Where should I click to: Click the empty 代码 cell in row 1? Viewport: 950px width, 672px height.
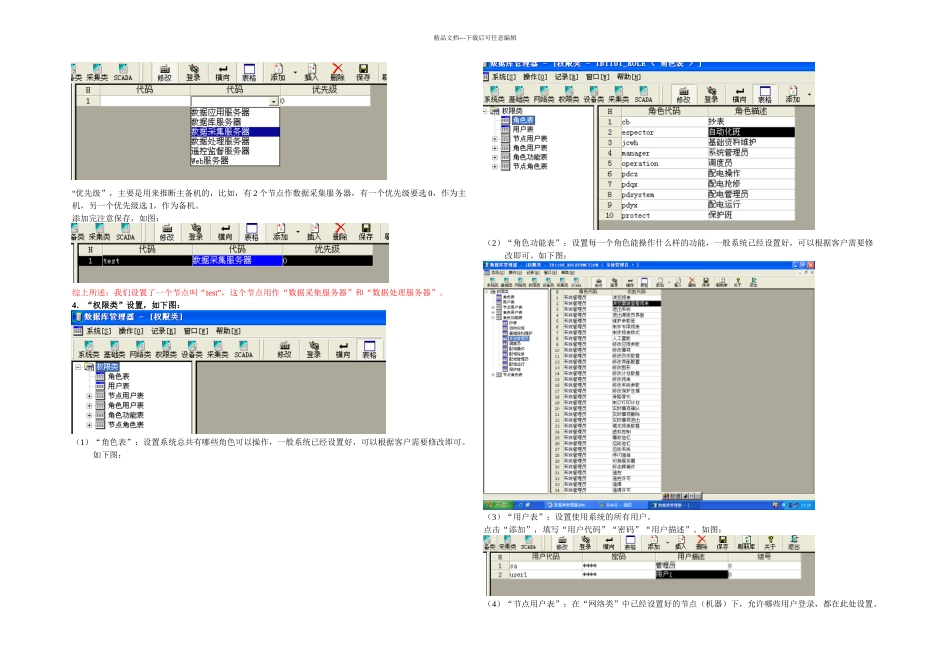click(x=145, y=101)
